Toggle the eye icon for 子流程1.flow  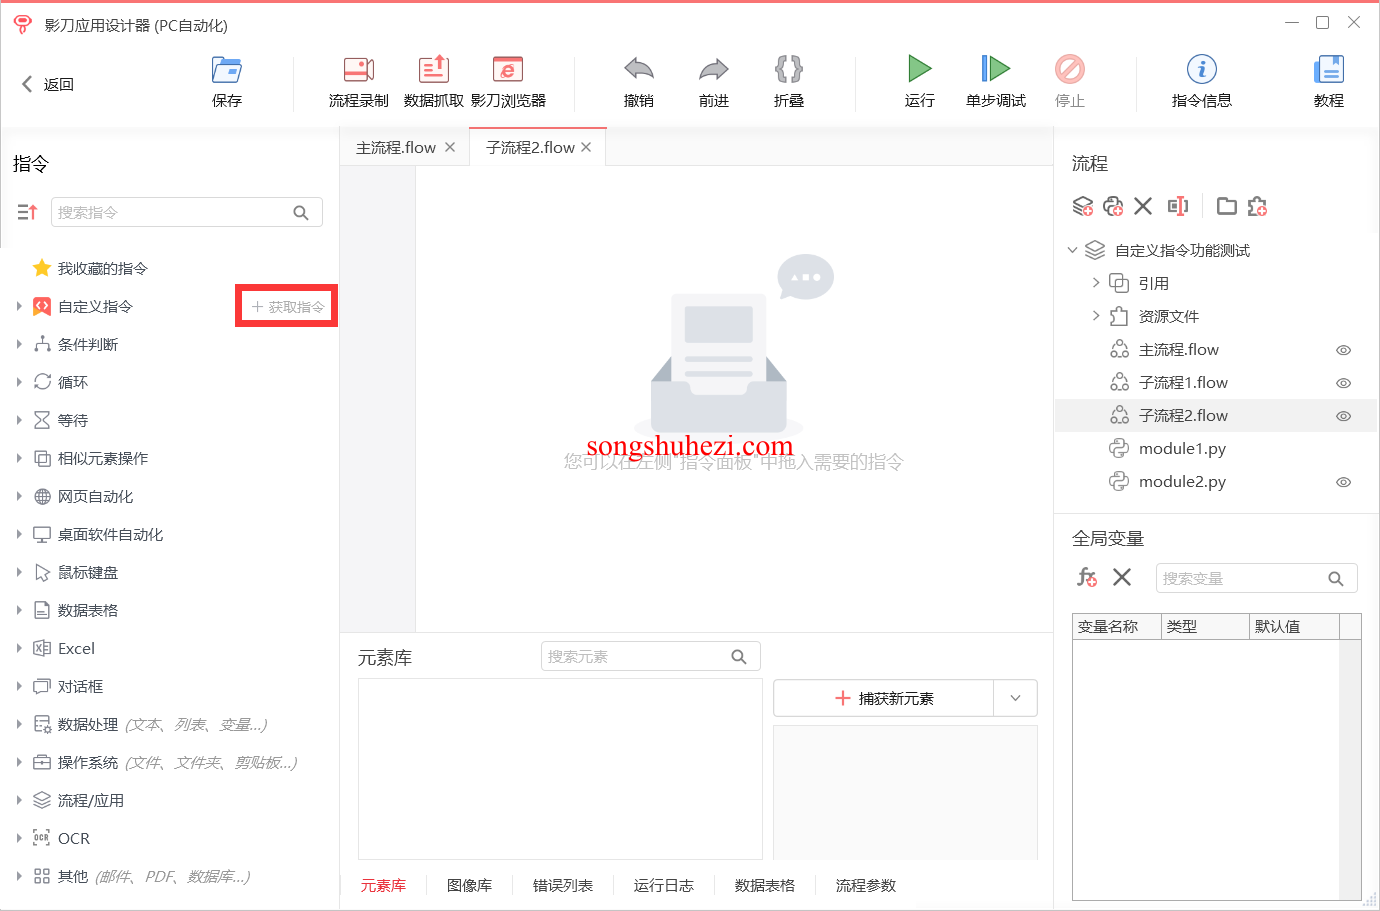click(1344, 383)
